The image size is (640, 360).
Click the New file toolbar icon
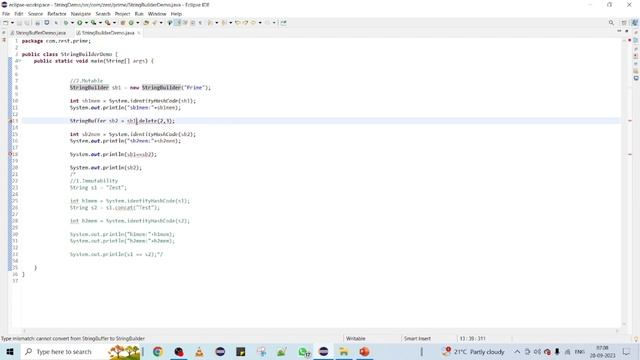[6, 23]
